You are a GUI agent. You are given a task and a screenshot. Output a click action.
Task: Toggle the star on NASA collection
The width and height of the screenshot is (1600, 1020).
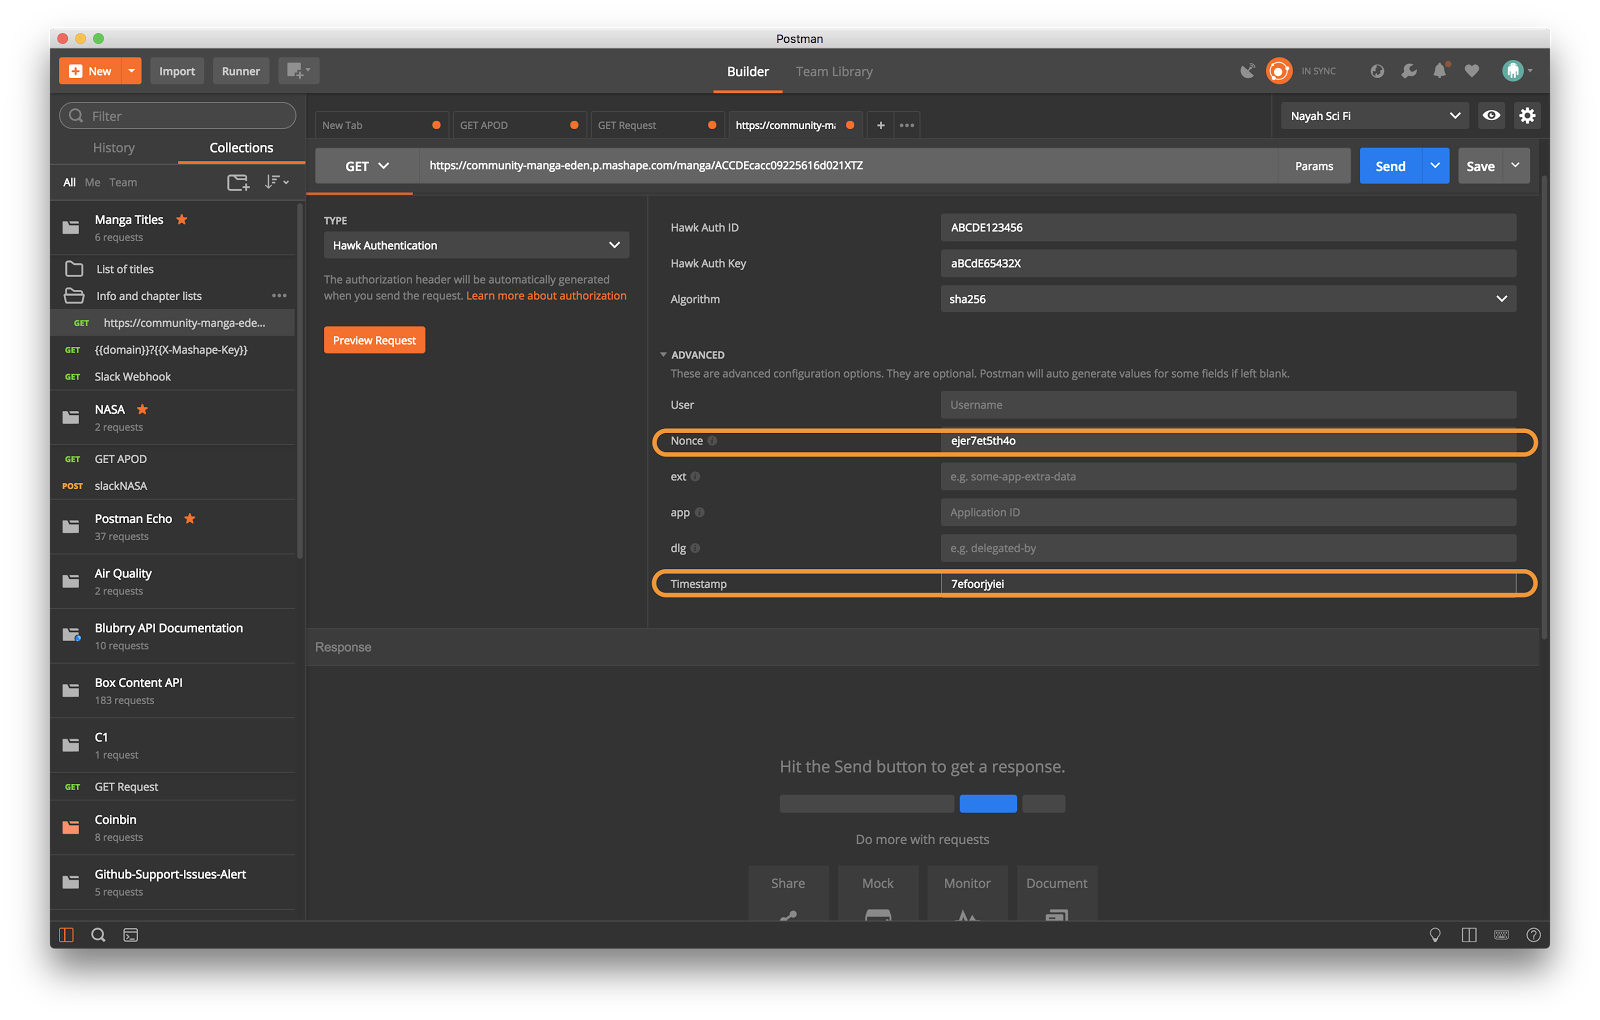coord(142,410)
